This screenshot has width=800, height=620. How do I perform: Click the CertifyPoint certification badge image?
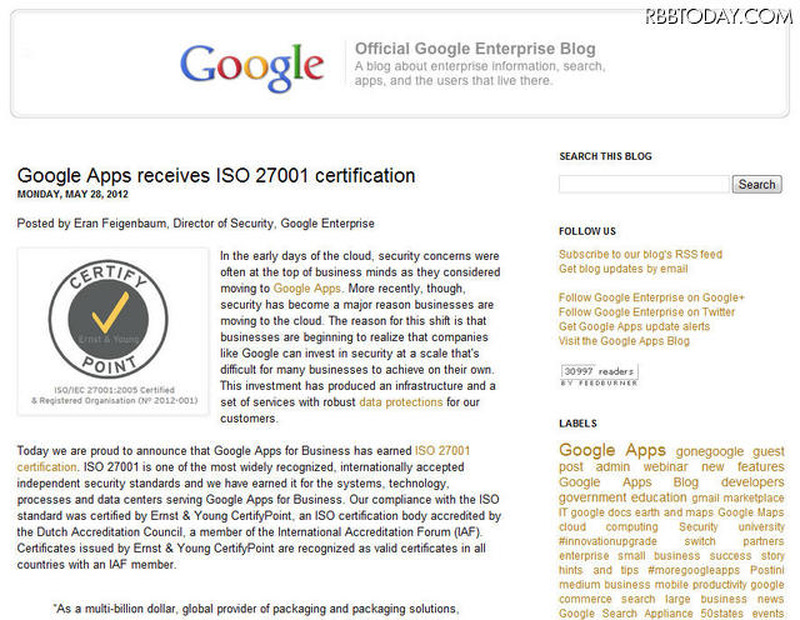tap(112, 331)
